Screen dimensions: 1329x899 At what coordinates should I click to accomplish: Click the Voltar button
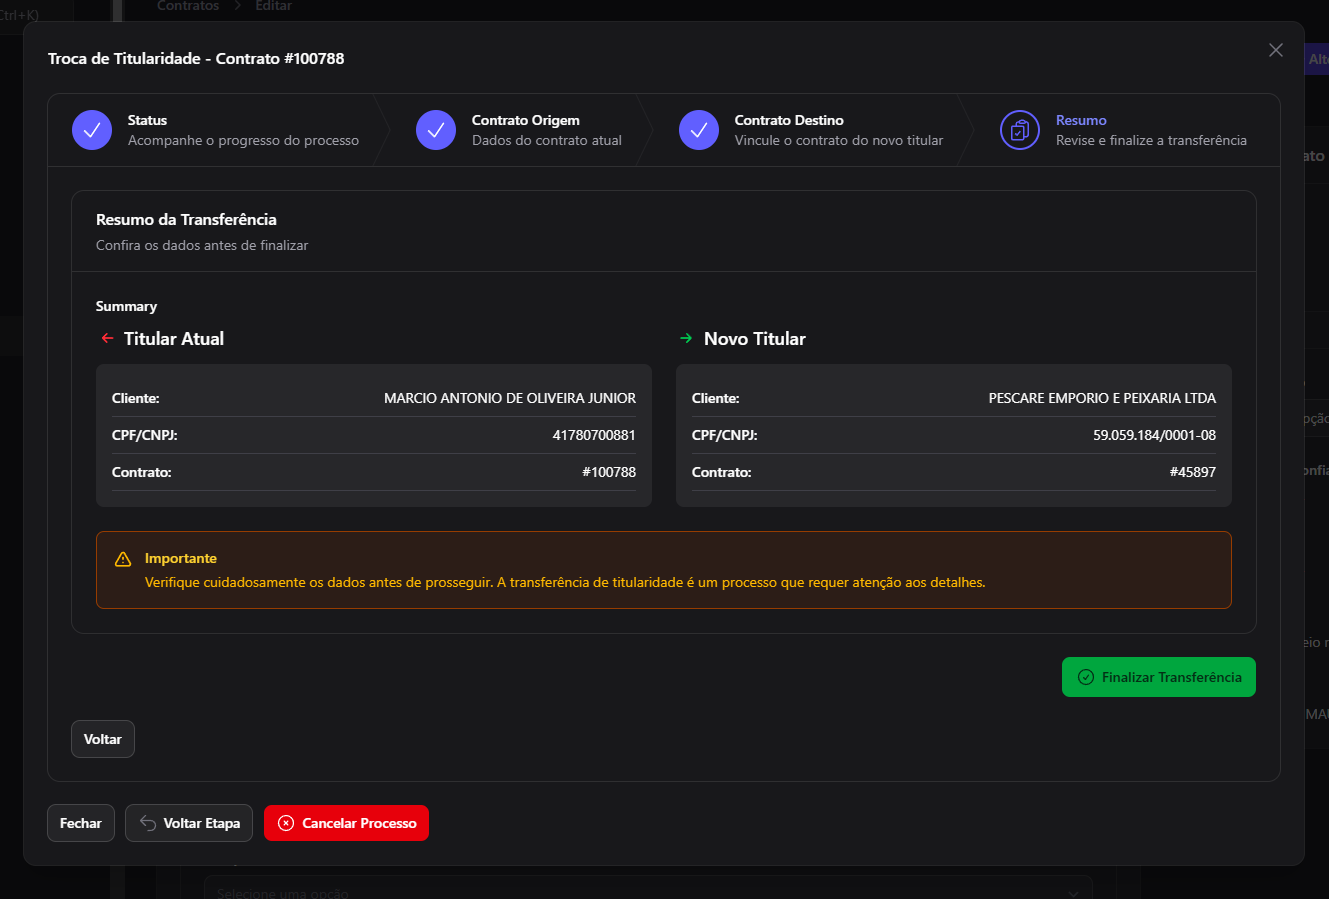click(103, 739)
